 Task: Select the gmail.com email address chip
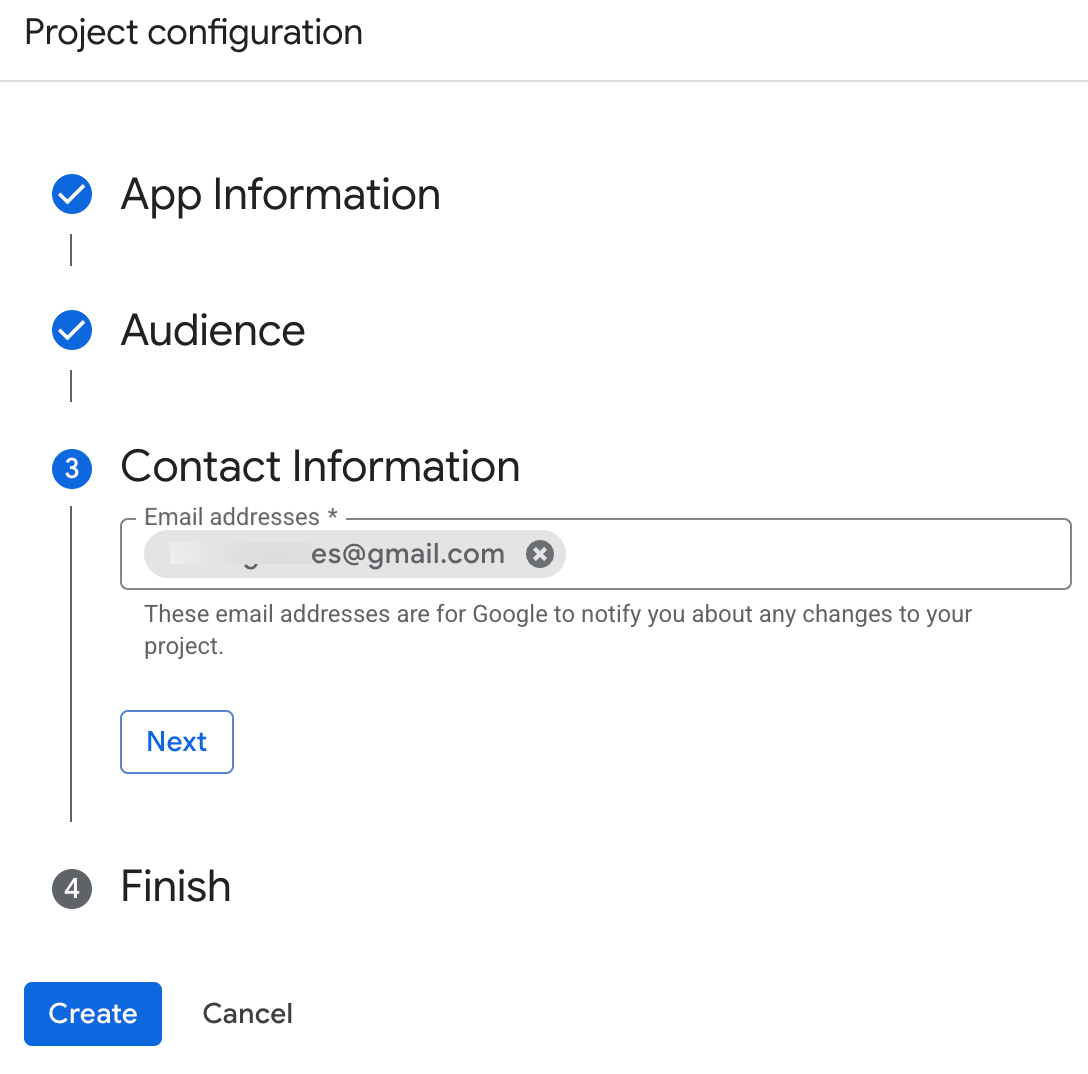click(340, 554)
